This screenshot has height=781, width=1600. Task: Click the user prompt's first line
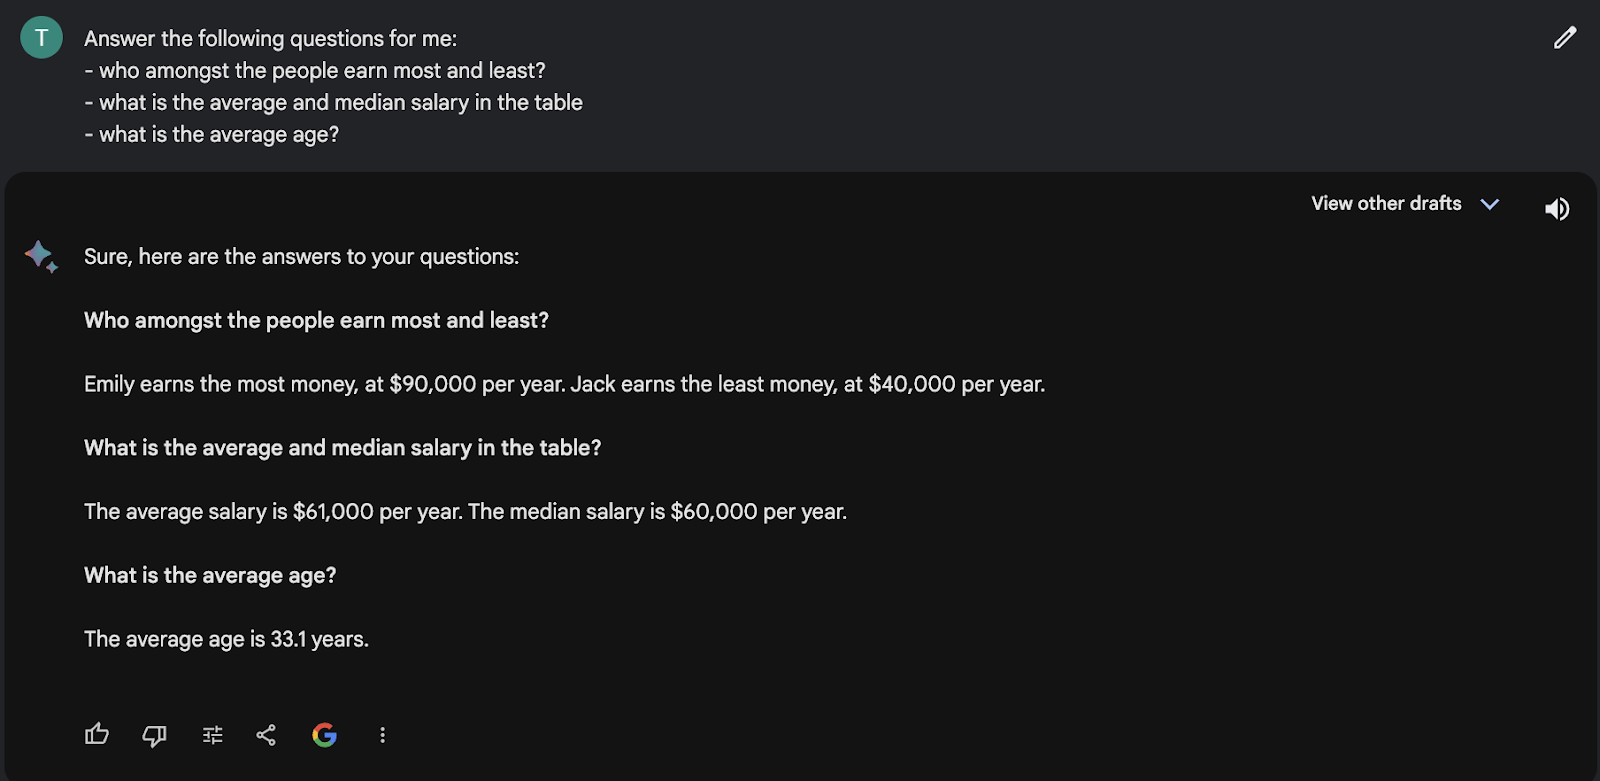(270, 39)
